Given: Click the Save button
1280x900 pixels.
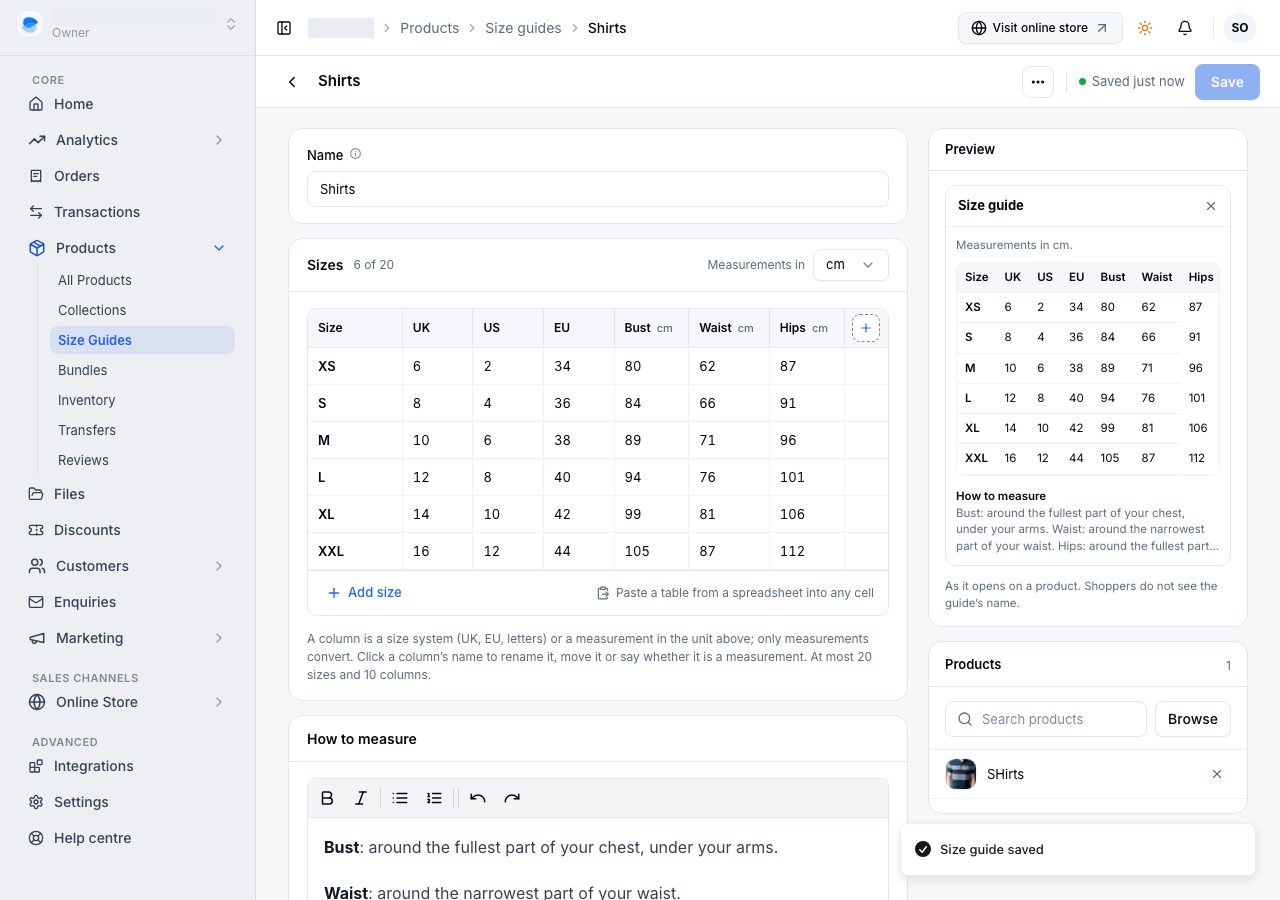Looking at the screenshot, I should point(1227,82).
